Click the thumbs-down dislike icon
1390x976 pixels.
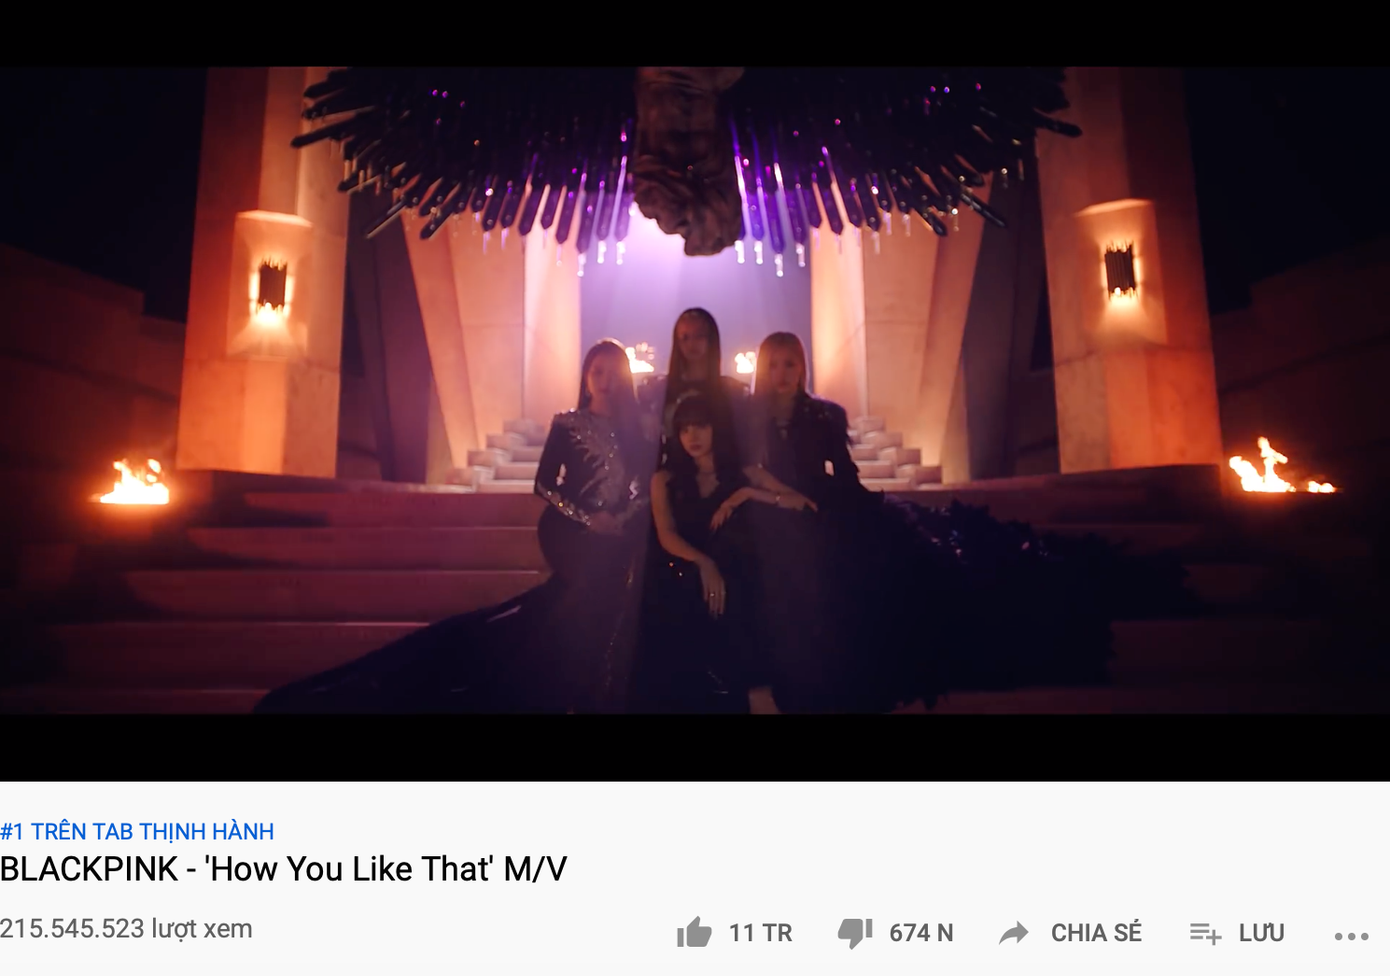(855, 932)
